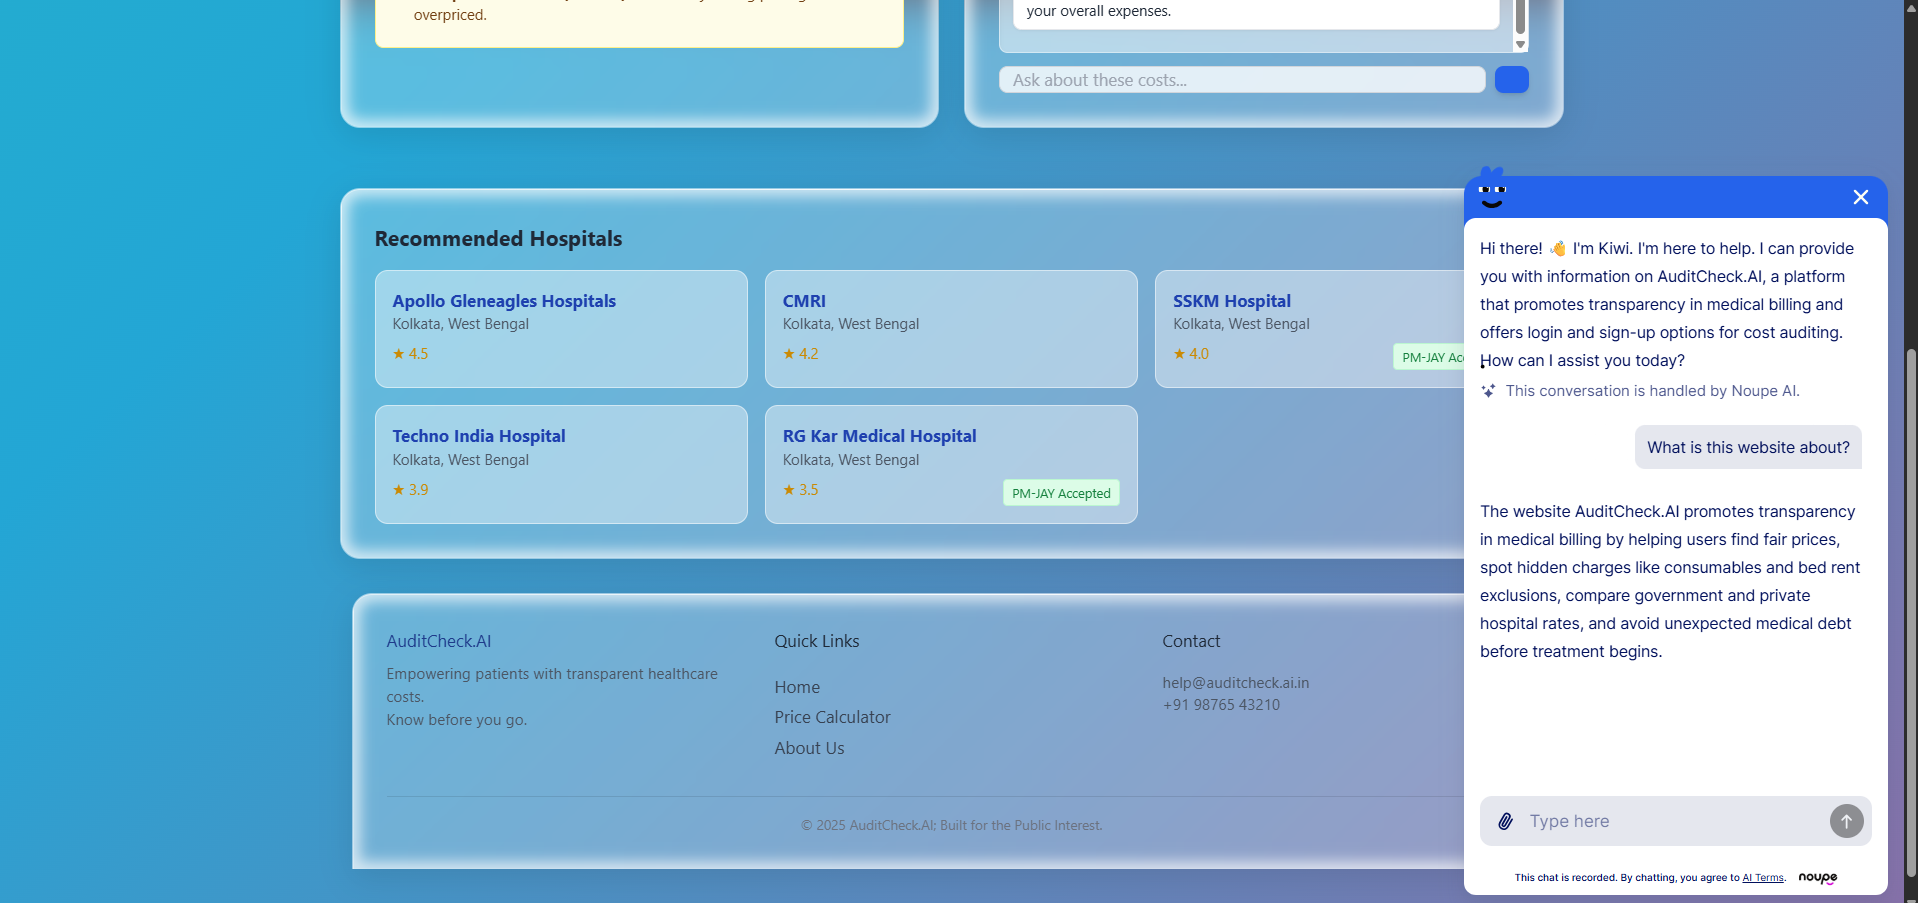Click the phone number +91 98765 43210

1221,705
